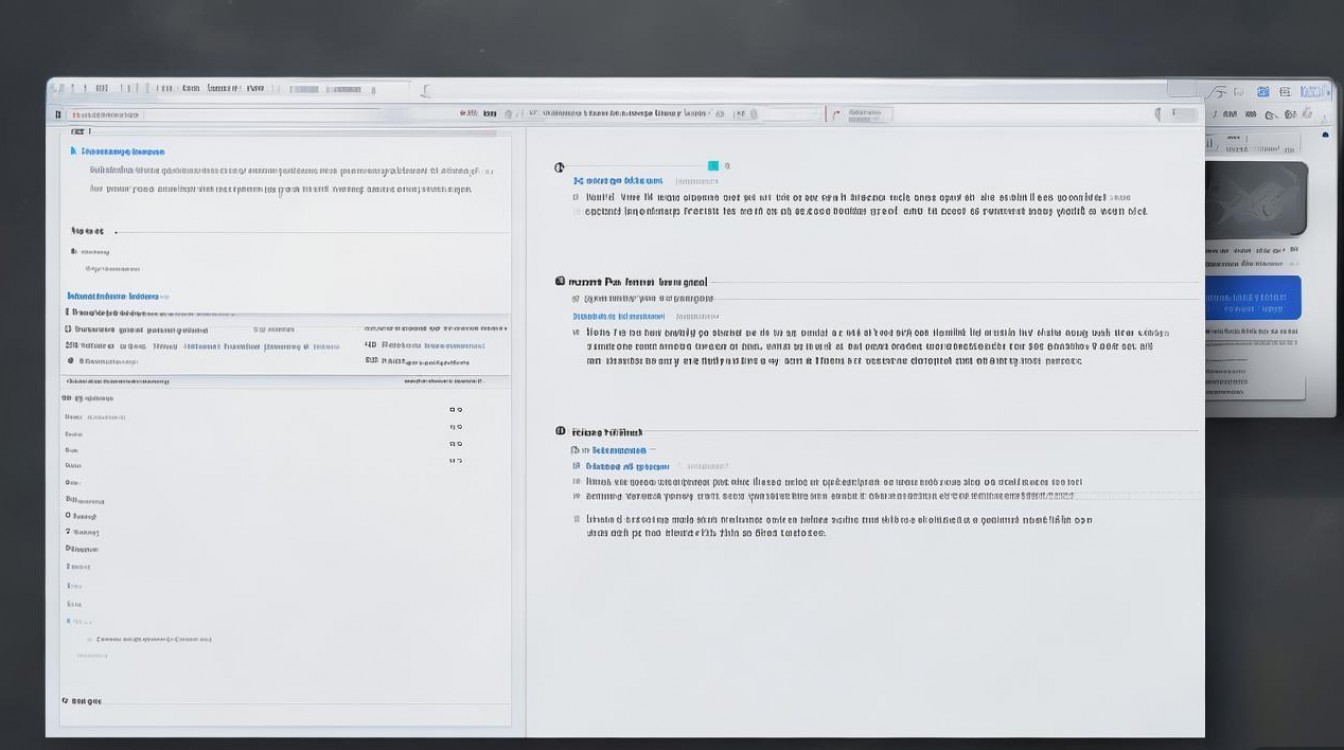Click the blue icon in the background window toolbar
The image size is (1344, 750).
[1263, 92]
